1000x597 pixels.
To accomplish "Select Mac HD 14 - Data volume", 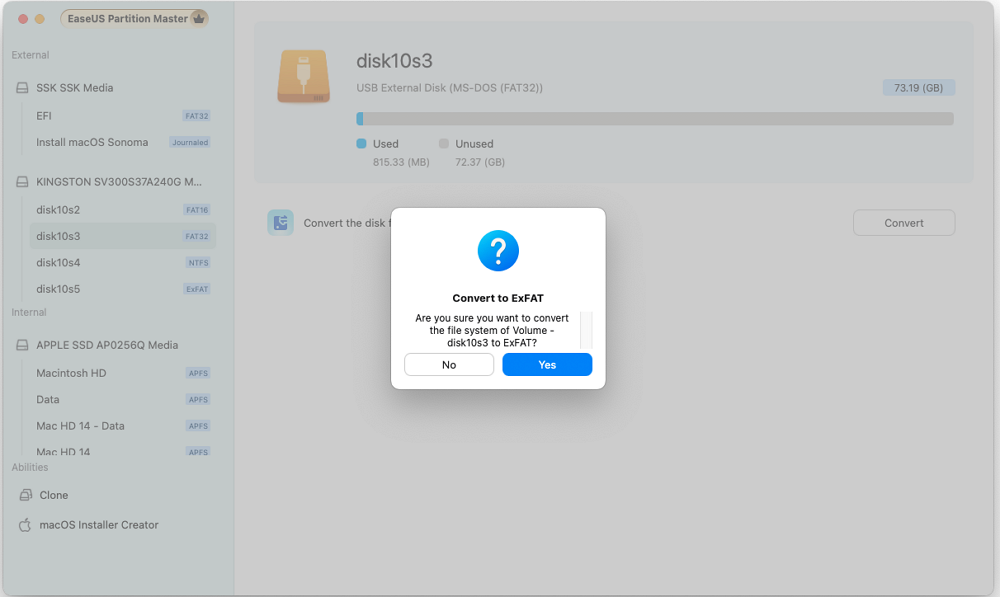I will 122,426.
